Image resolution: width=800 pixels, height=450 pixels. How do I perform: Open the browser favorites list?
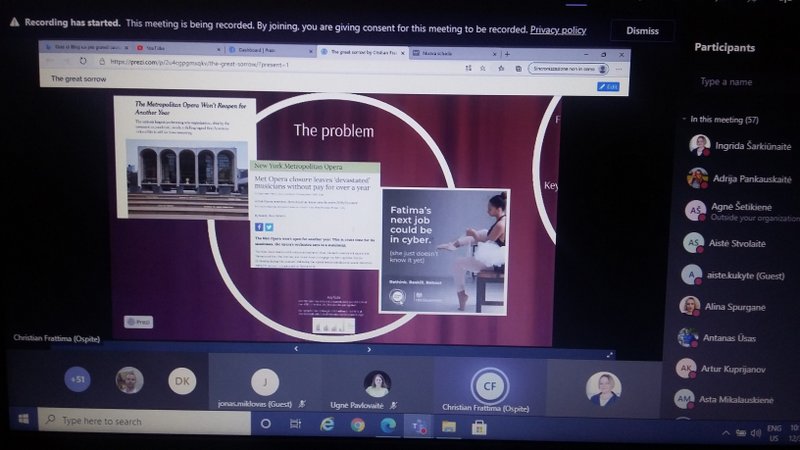[x=501, y=68]
